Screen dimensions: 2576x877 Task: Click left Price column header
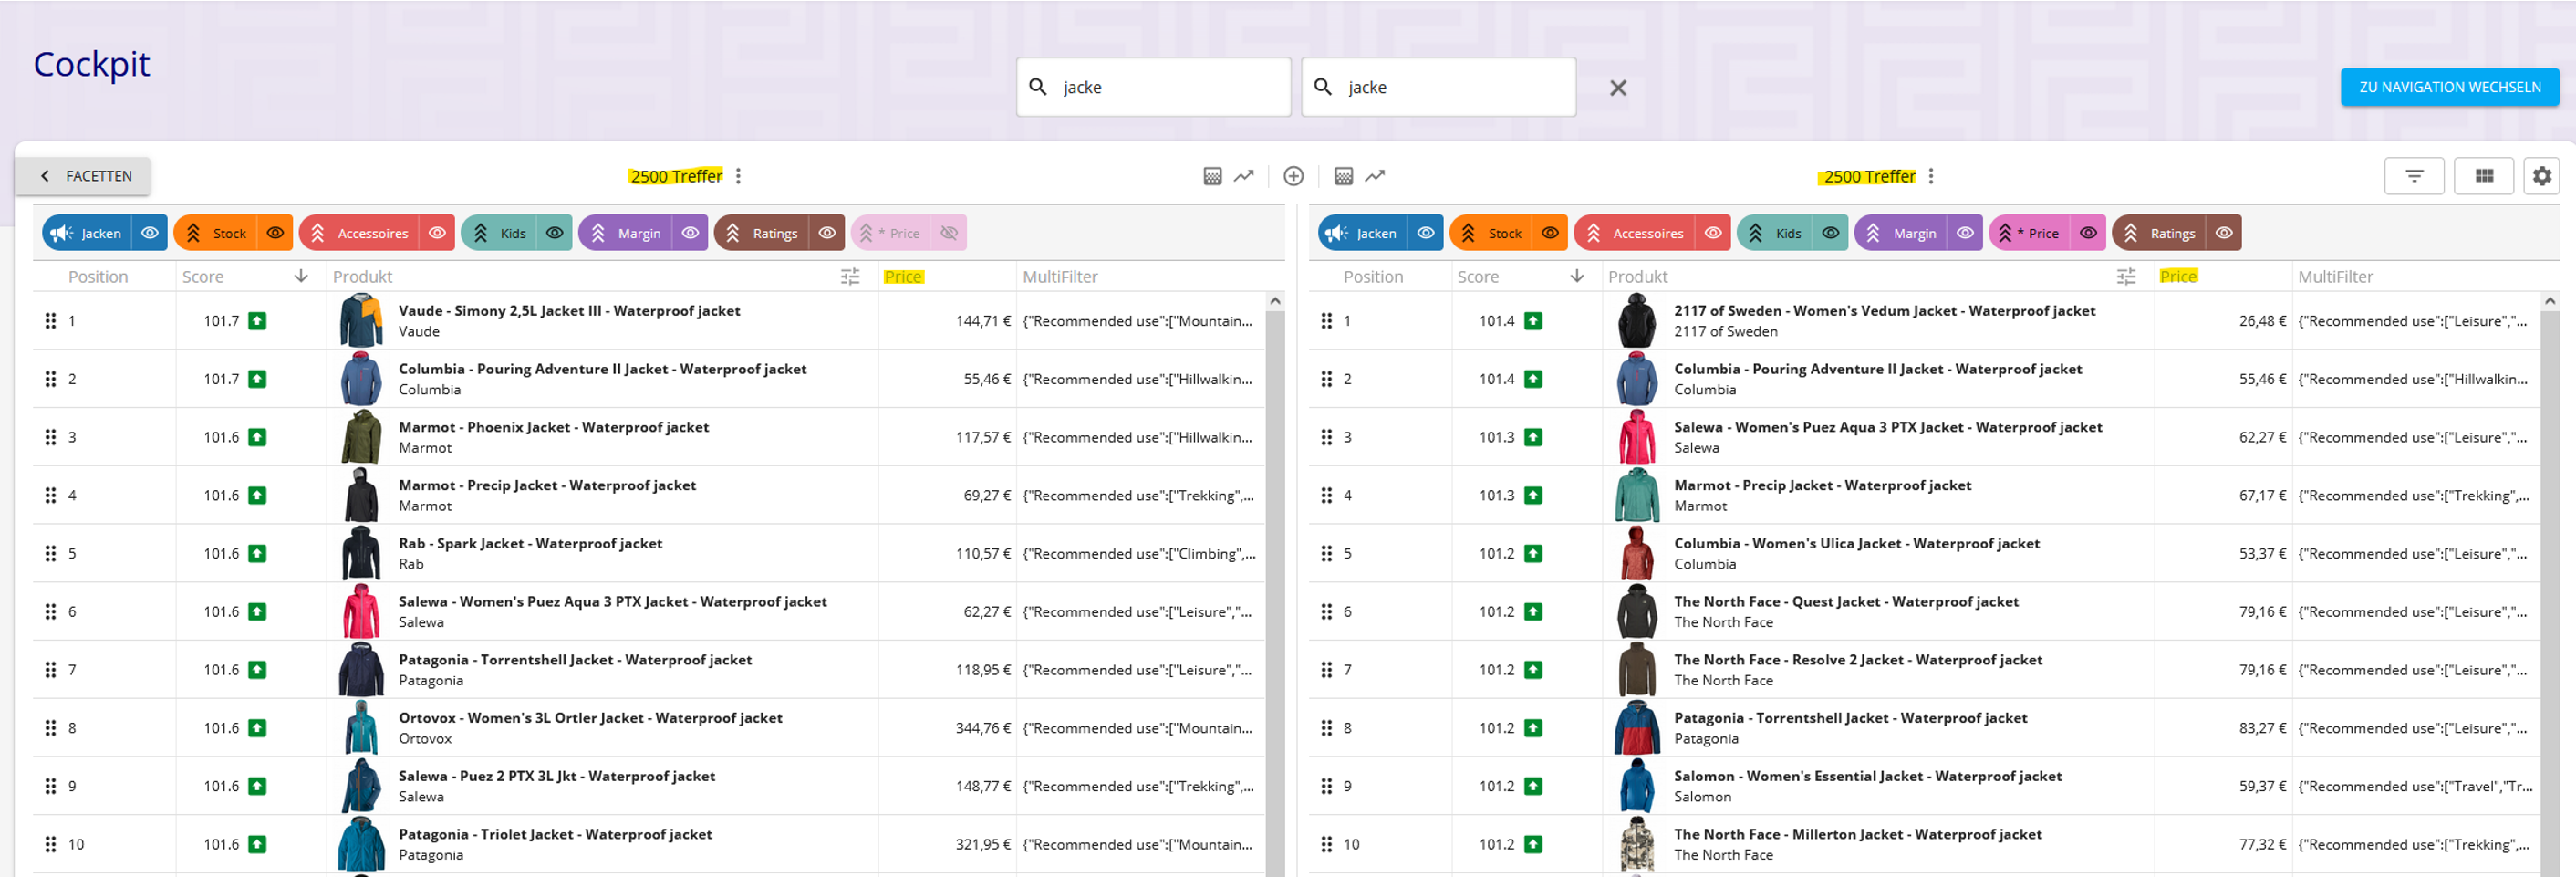pos(903,276)
